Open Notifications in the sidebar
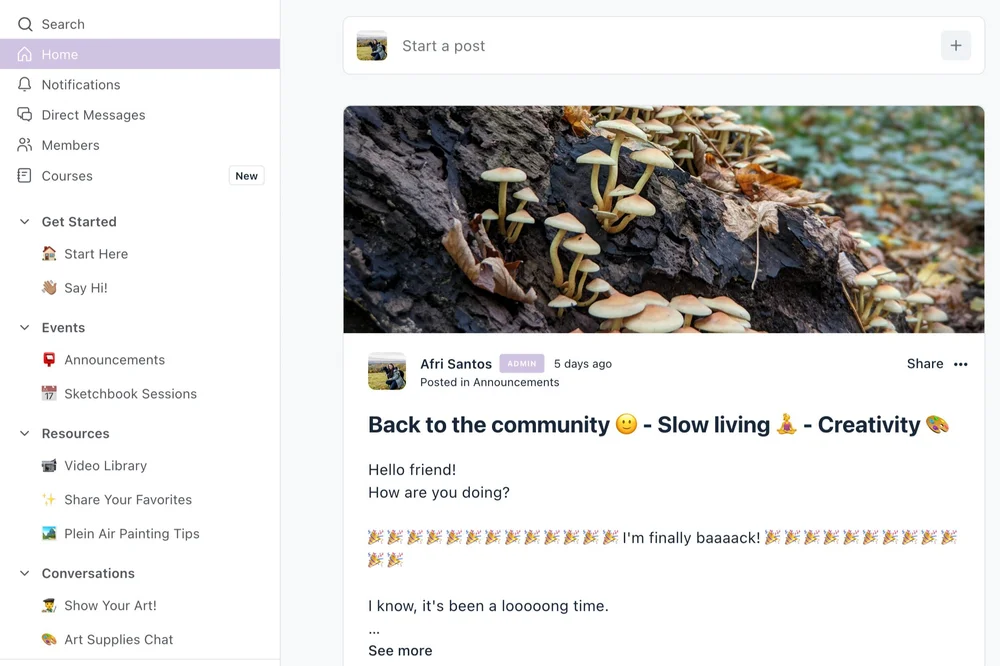Image resolution: width=1000 pixels, height=666 pixels. coord(140,84)
